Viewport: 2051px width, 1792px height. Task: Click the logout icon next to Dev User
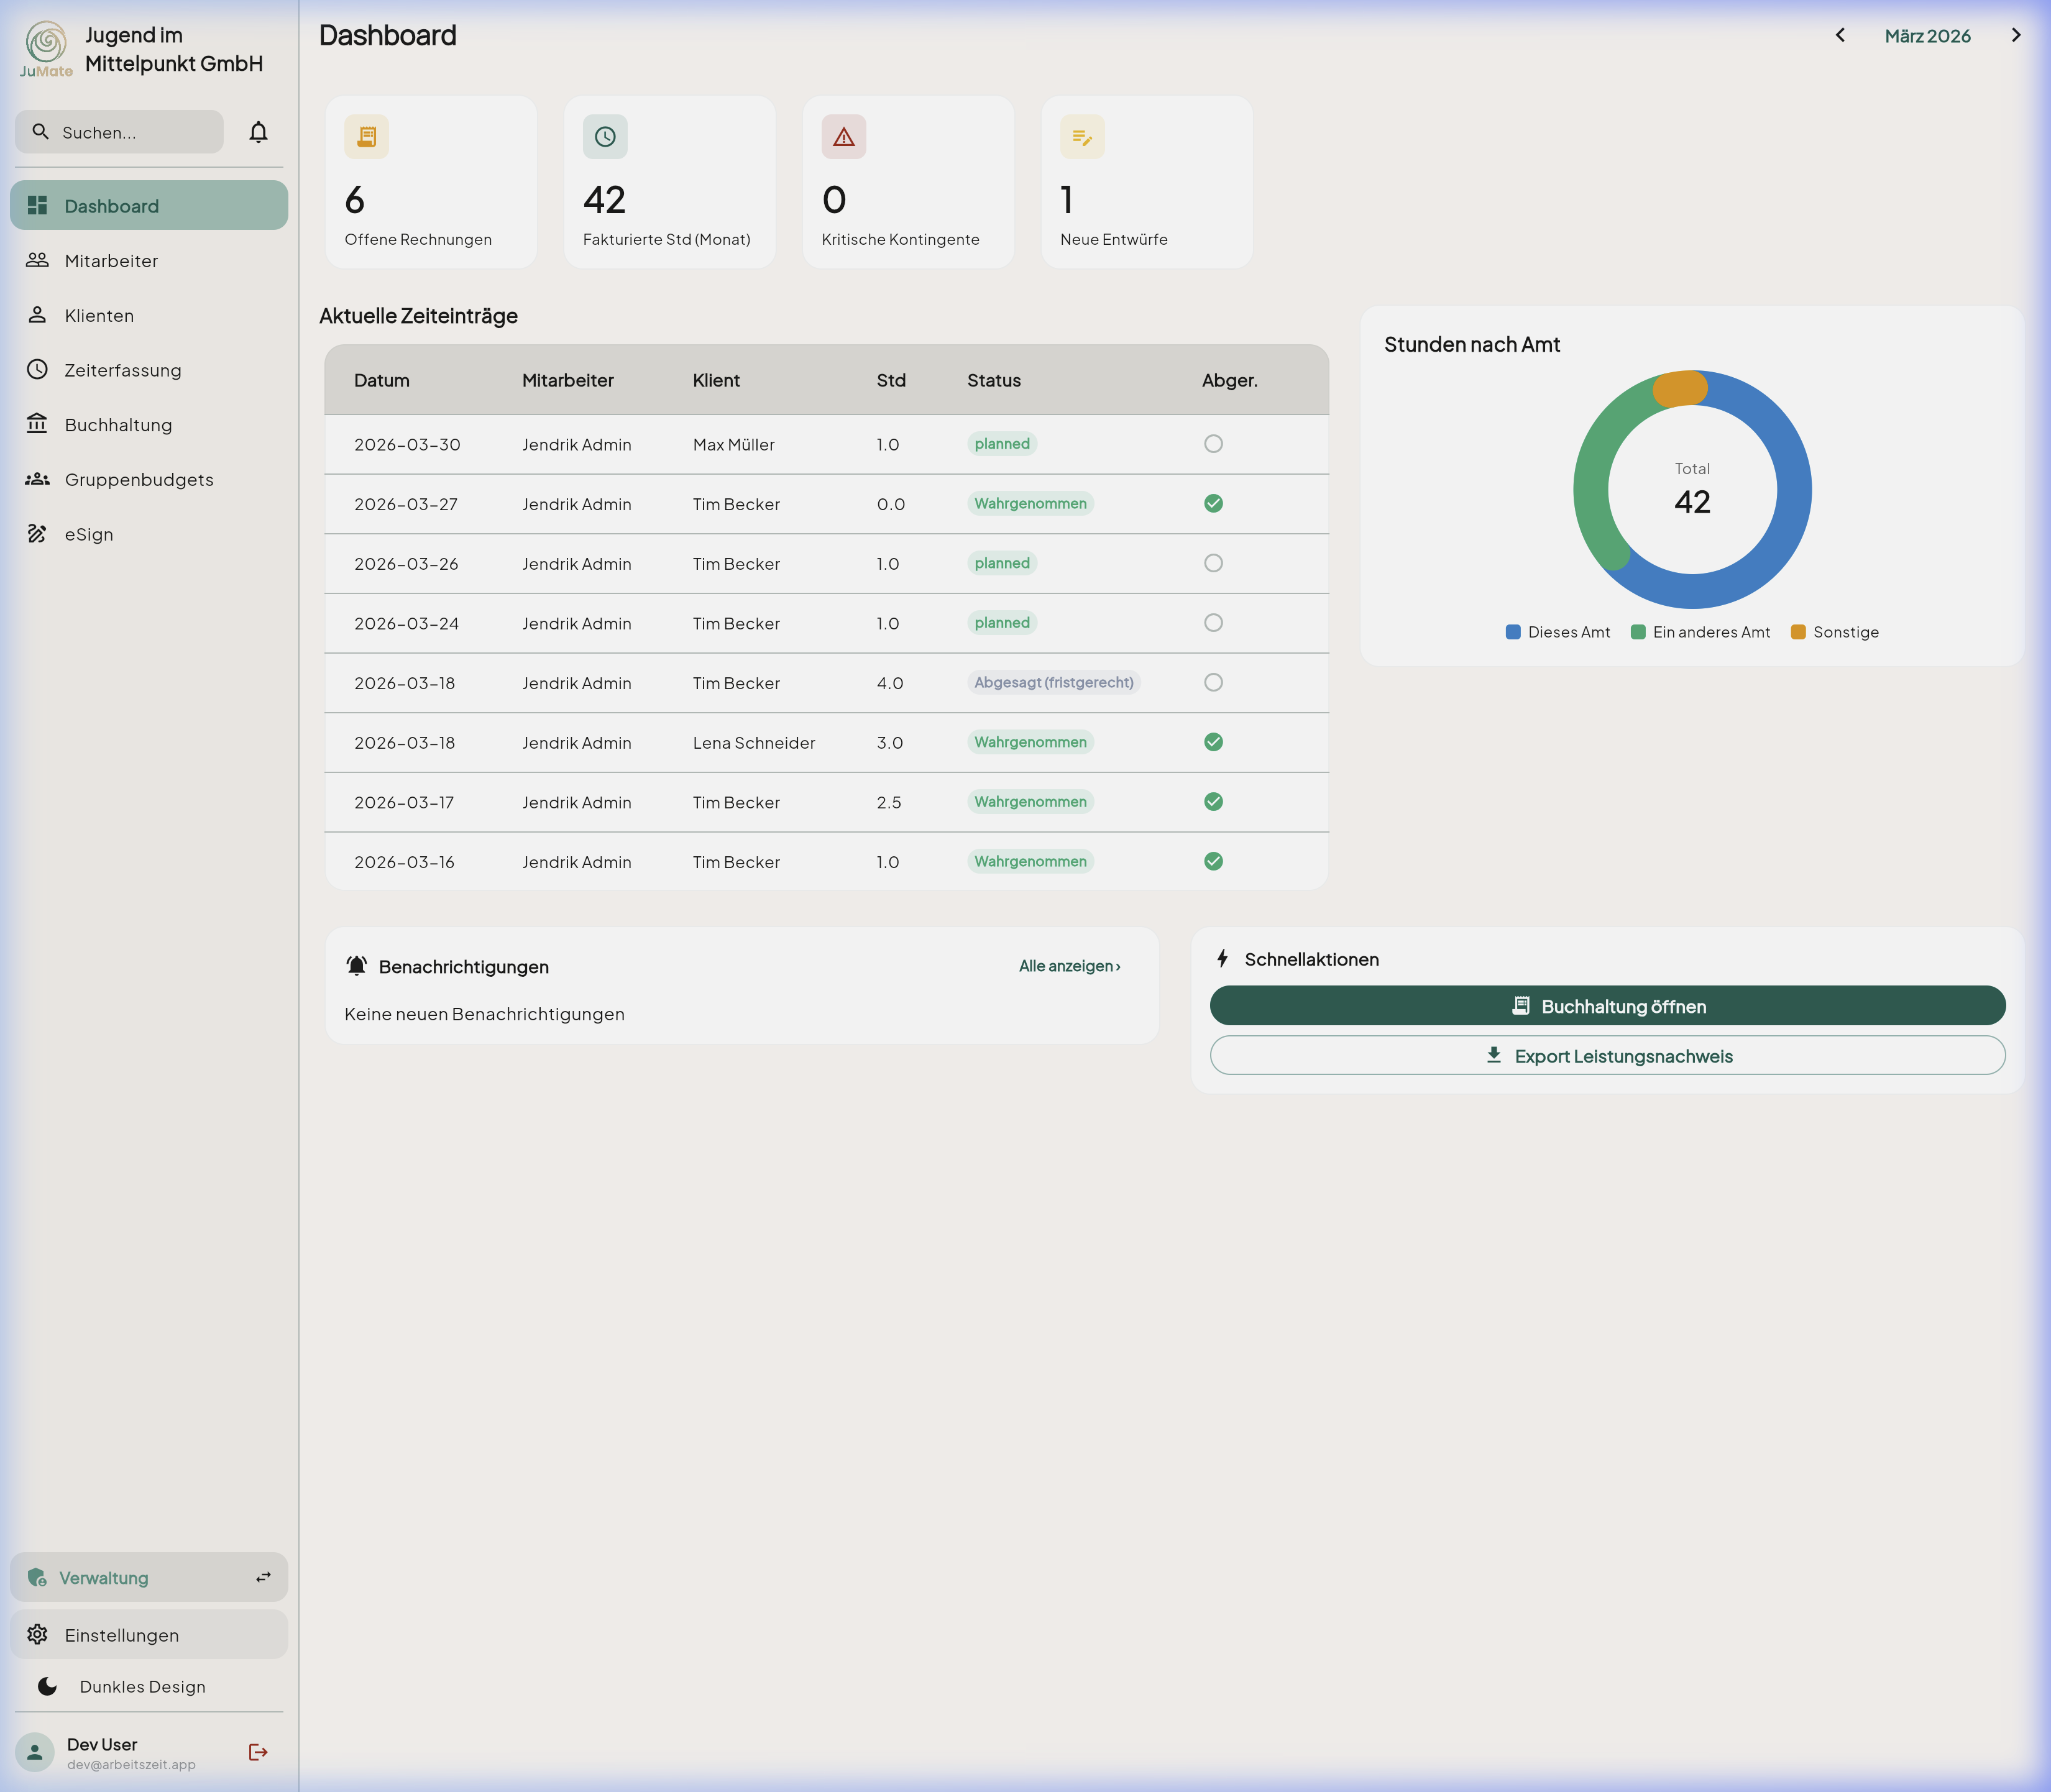(x=258, y=1751)
